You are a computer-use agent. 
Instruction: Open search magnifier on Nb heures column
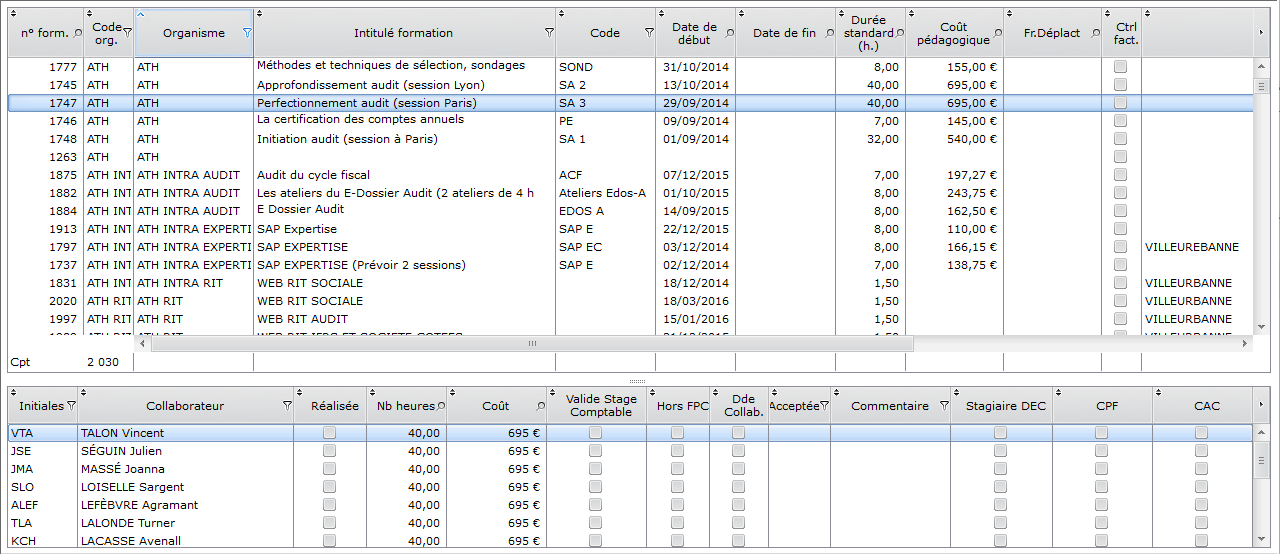point(441,406)
